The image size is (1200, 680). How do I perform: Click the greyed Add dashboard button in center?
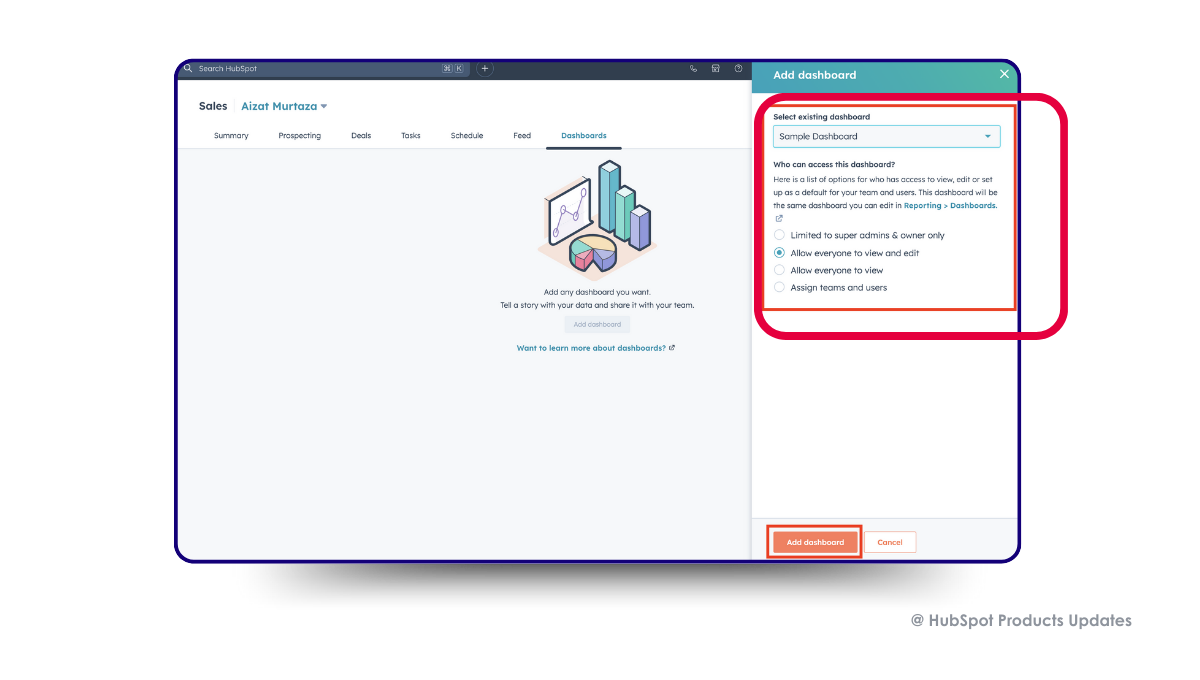[x=597, y=325]
